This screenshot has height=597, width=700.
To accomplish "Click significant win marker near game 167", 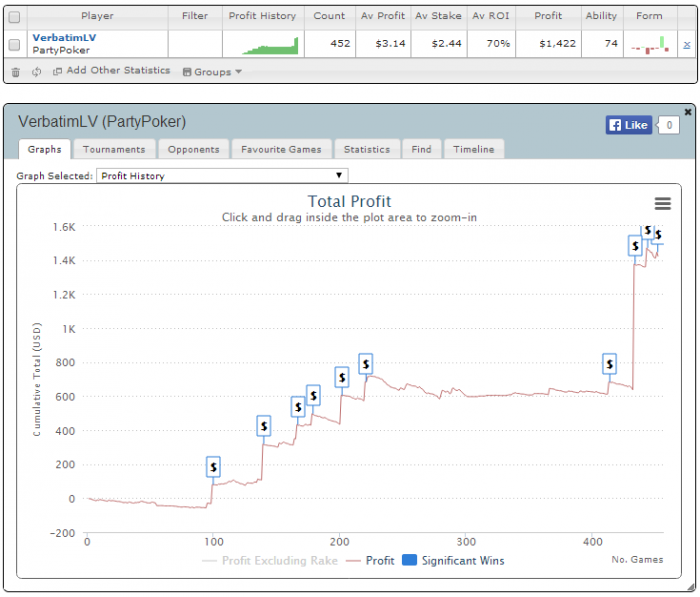I will (x=298, y=407).
